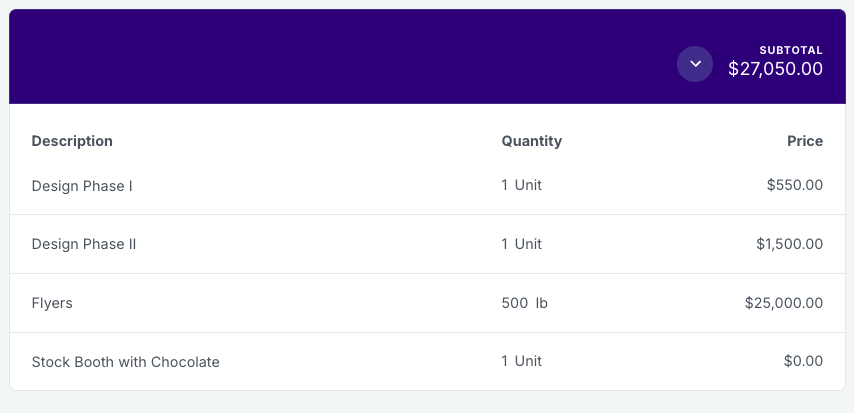Click the $1,500.00 price
The height and width of the screenshot is (413, 854).
pyautogui.click(x=789, y=244)
